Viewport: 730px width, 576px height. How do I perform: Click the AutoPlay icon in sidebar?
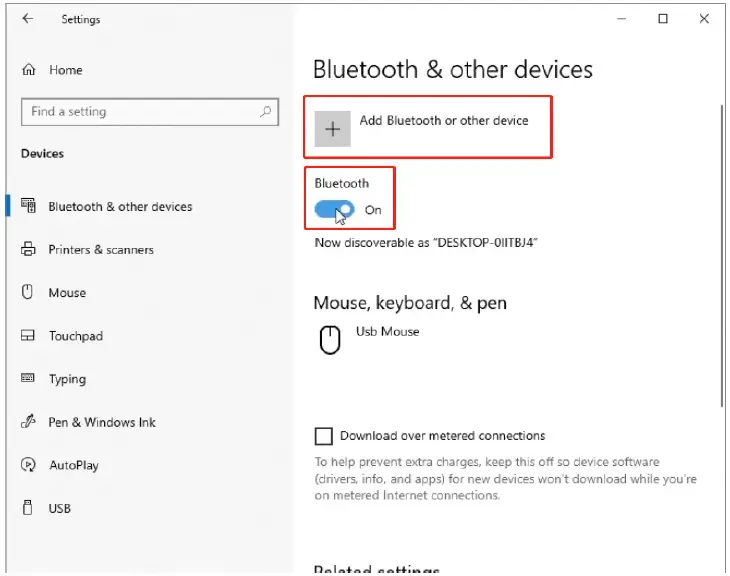point(28,465)
